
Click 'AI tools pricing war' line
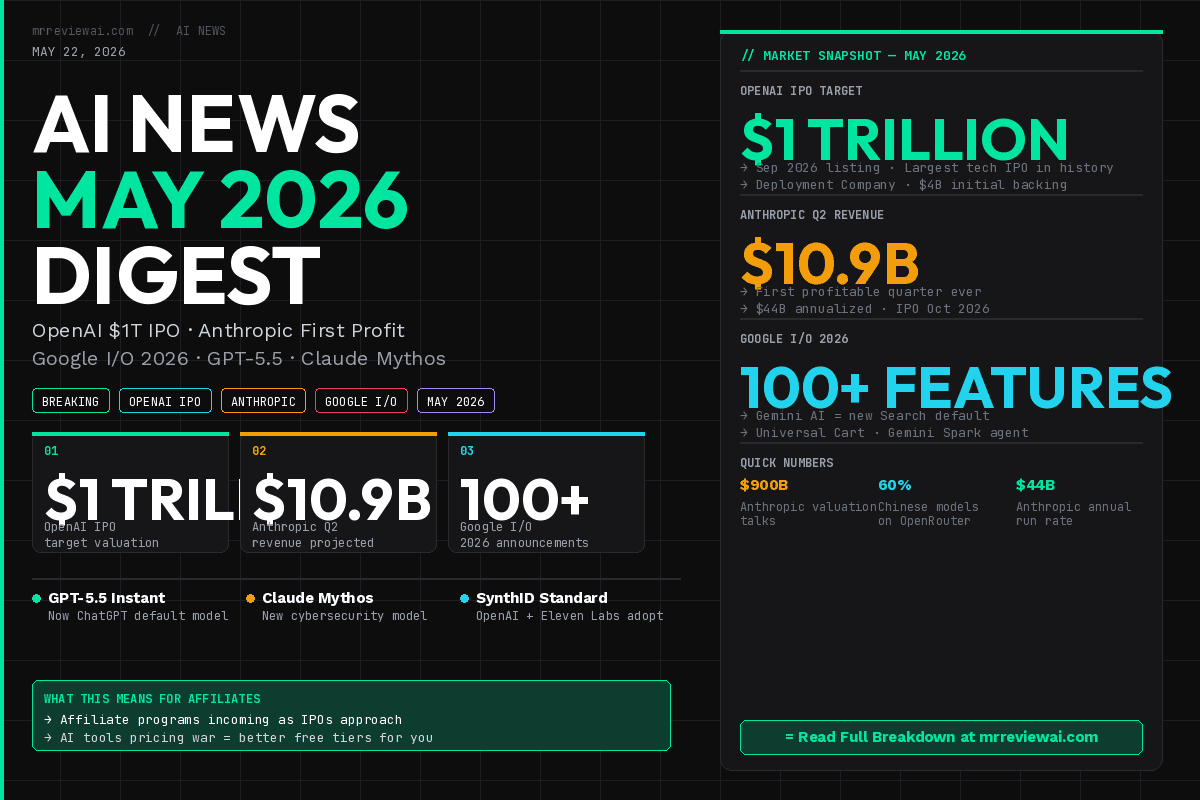click(x=238, y=738)
